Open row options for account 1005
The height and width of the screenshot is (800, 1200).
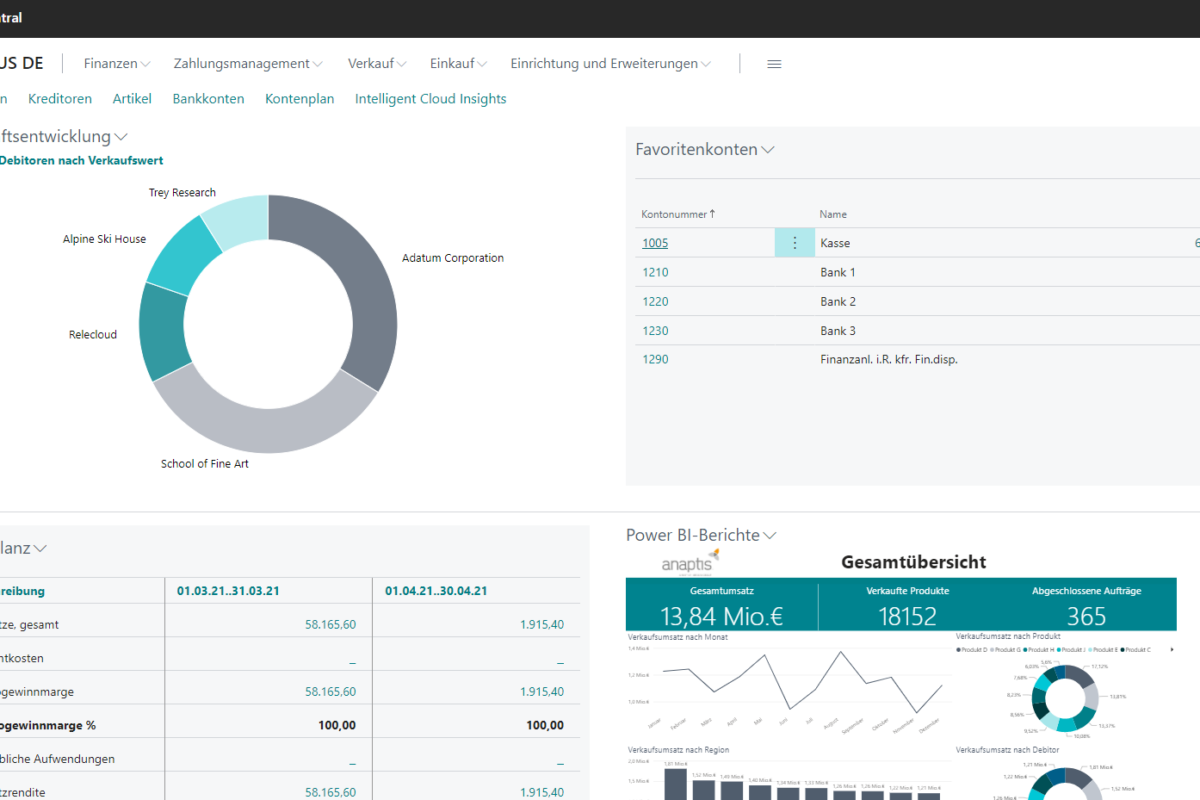point(795,242)
